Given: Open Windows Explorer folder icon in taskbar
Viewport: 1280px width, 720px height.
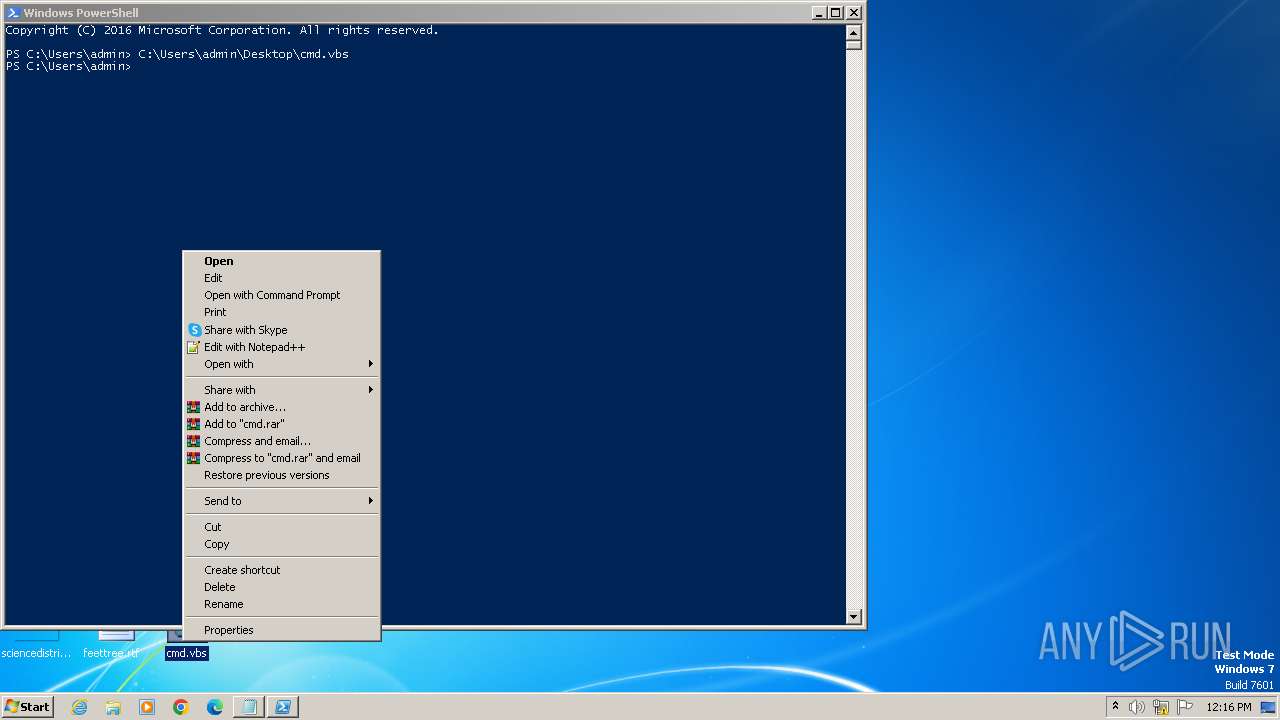Looking at the screenshot, I should tap(113, 707).
